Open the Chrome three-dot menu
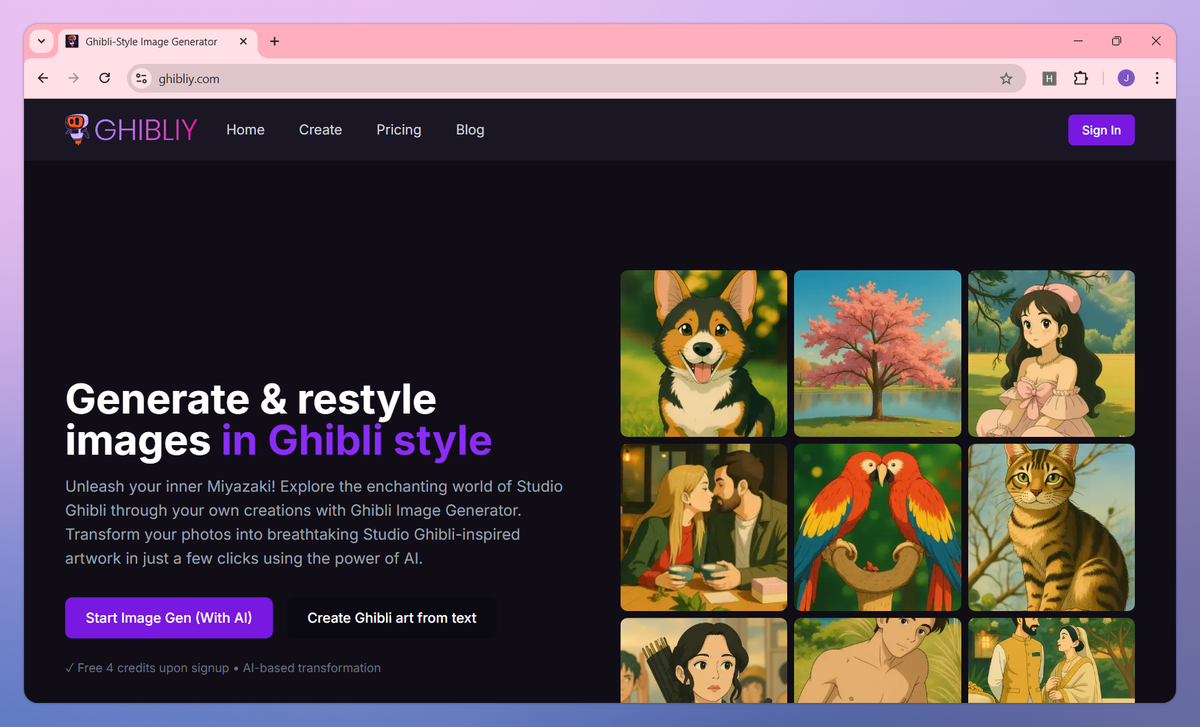This screenshot has width=1200, height=727. 1157,78
